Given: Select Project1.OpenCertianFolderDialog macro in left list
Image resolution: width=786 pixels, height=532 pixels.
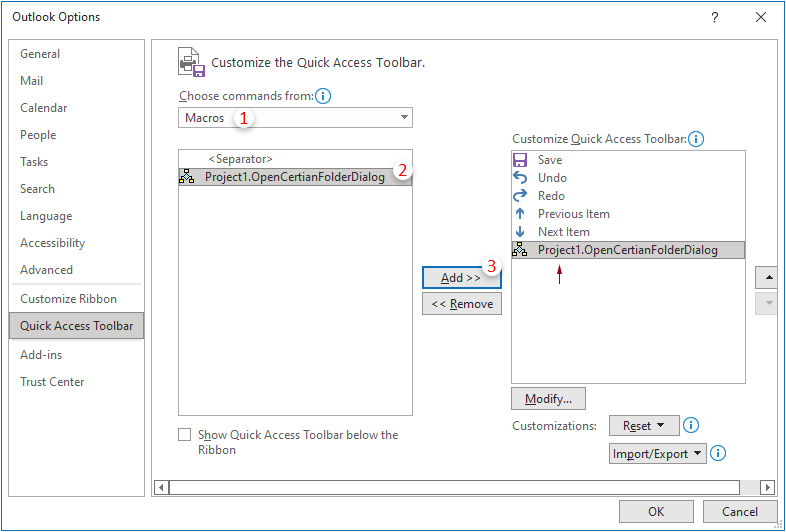Looking at the screenshot, I should pyautogui.click(x=294, y=177).
